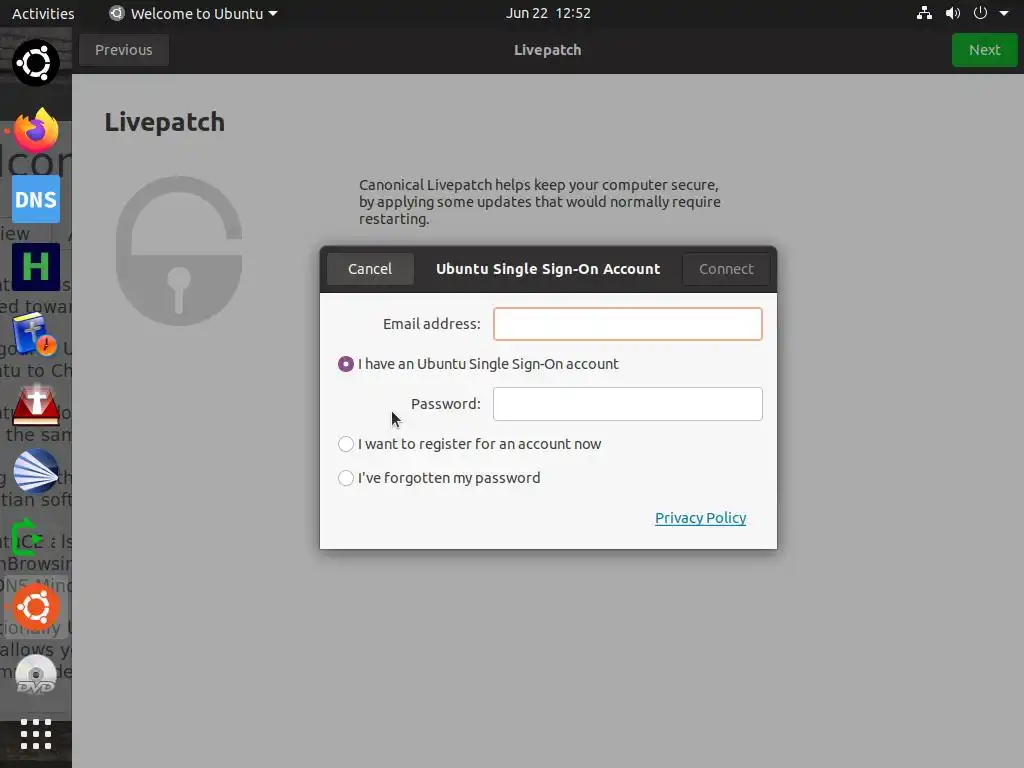Open the DVD disc icon in dock
1024x768 pixels.
pyautogui.click(x=36, y=673)
